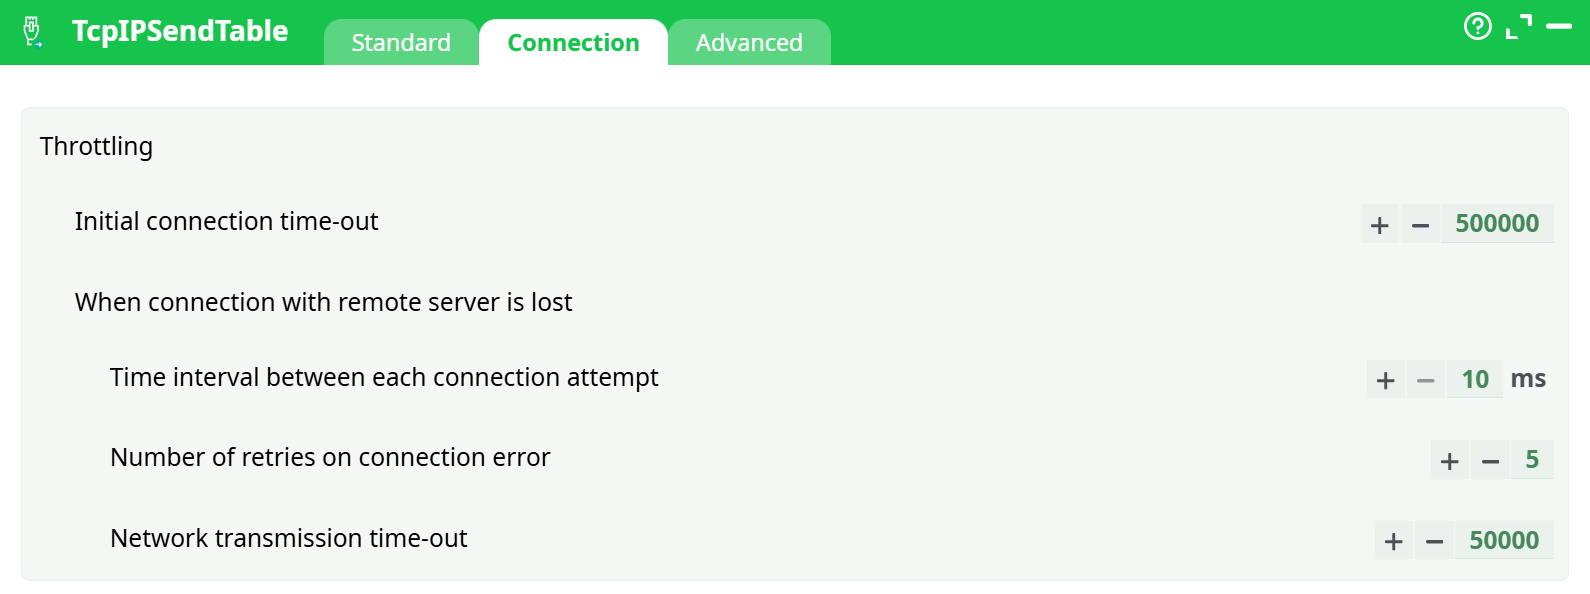1590x594 pixels.
Task: Decrease the Network transmission time-out
Action: click(x=1434, y=540)
